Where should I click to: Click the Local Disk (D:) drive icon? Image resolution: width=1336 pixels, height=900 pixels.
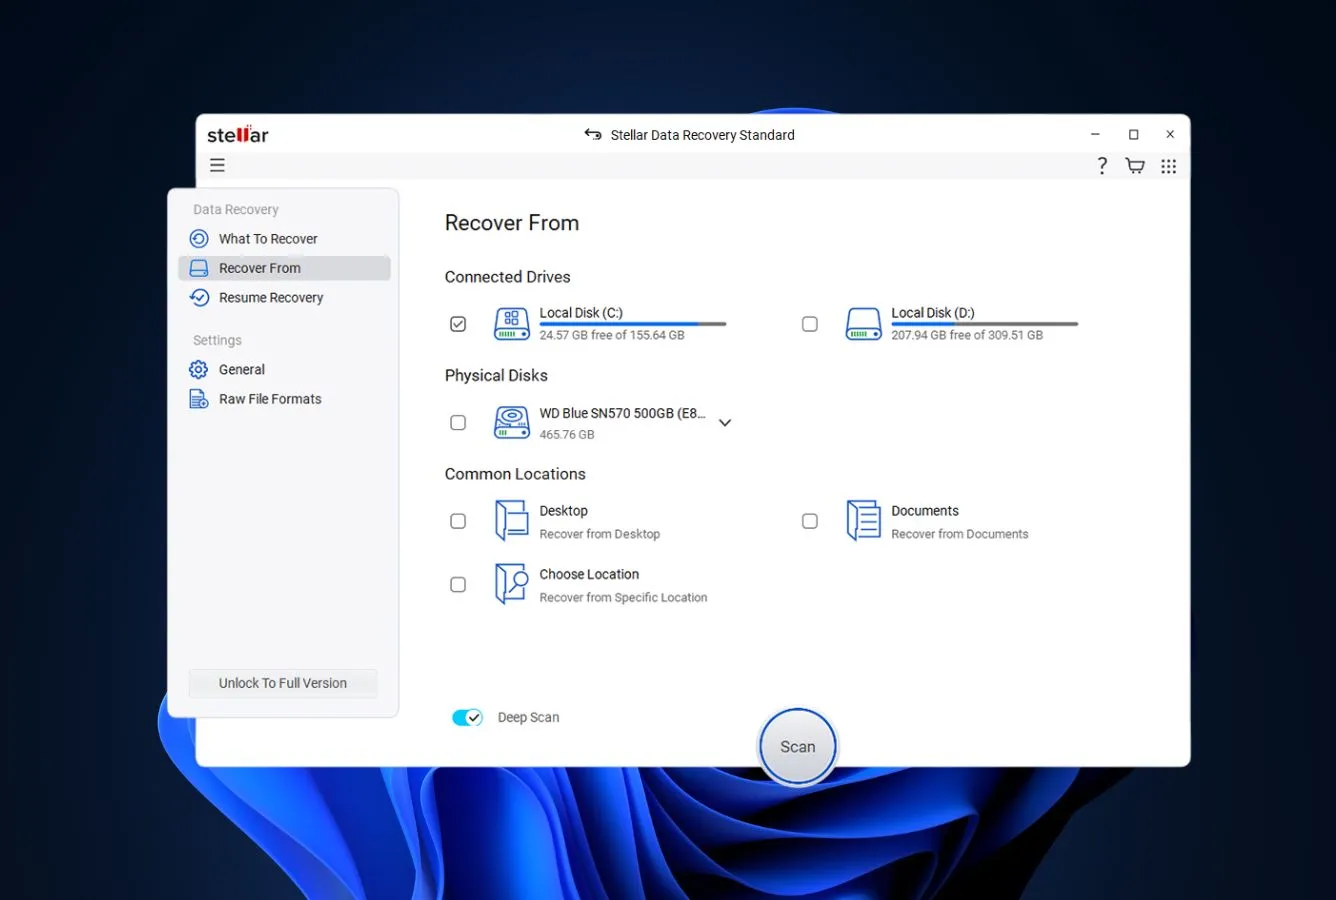[x=863, y=324]
